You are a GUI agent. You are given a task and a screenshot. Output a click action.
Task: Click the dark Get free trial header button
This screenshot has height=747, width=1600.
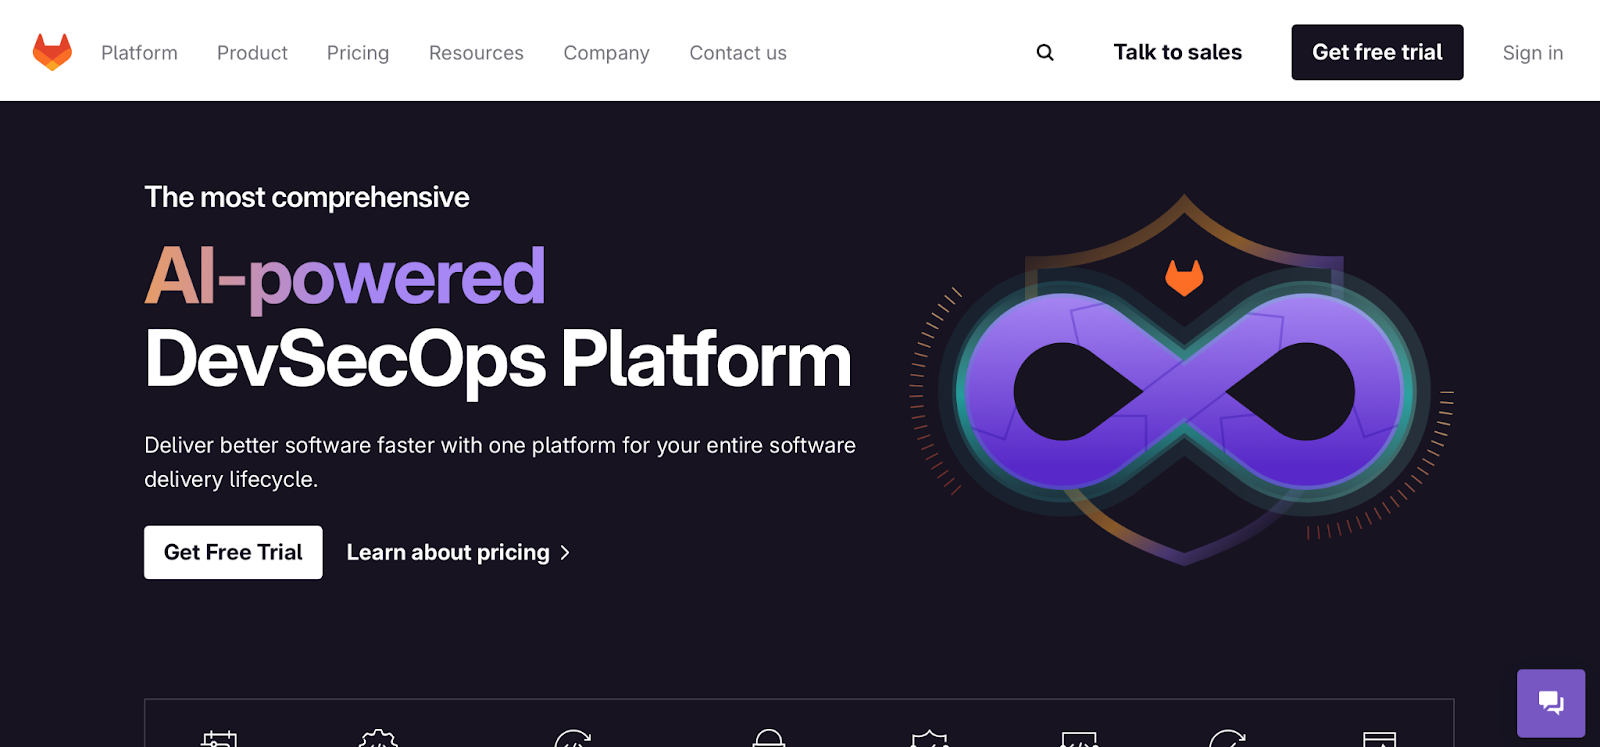1377,52
